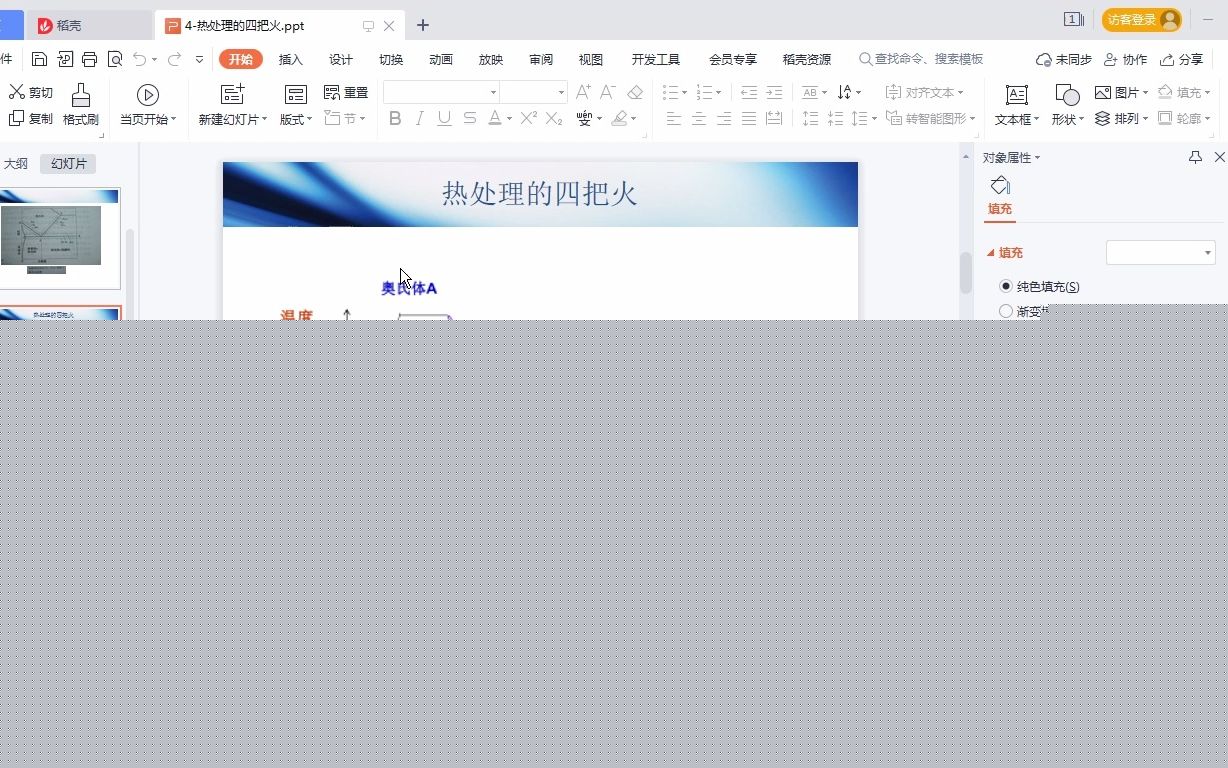
Task: Open a new document tab with plus
Action: 422,25
